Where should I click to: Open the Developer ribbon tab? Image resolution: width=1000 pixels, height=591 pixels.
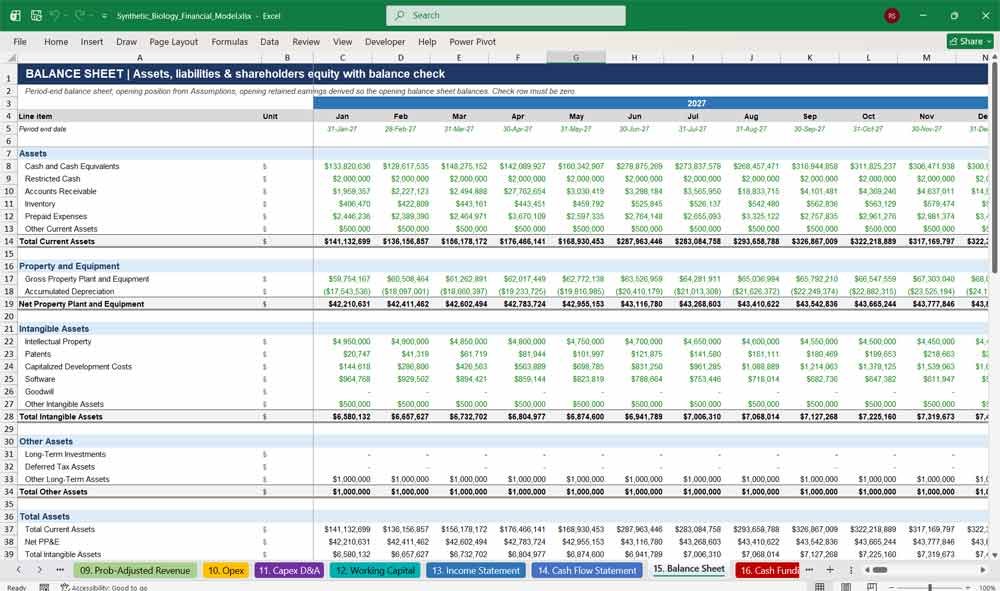pyautogui.click(x=385, y=41)
